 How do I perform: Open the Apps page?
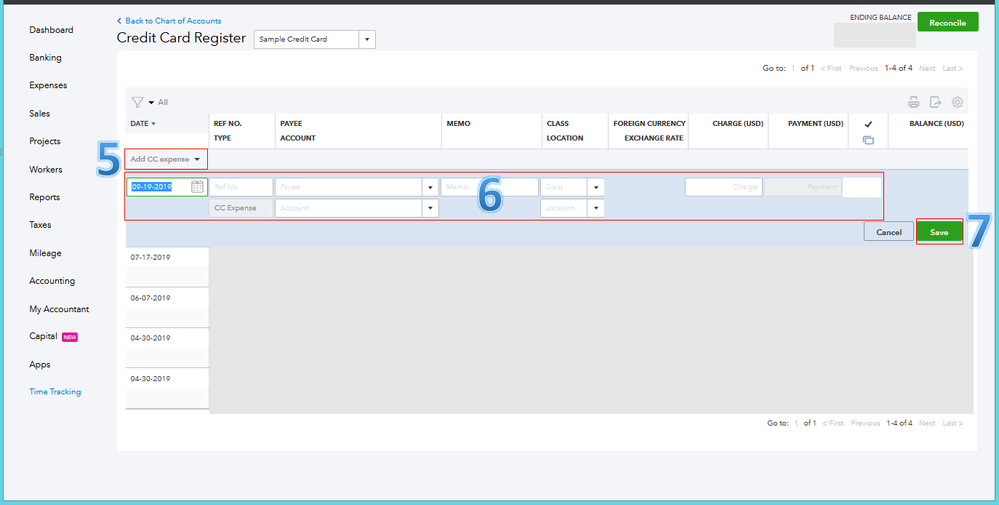coord(40,365)
